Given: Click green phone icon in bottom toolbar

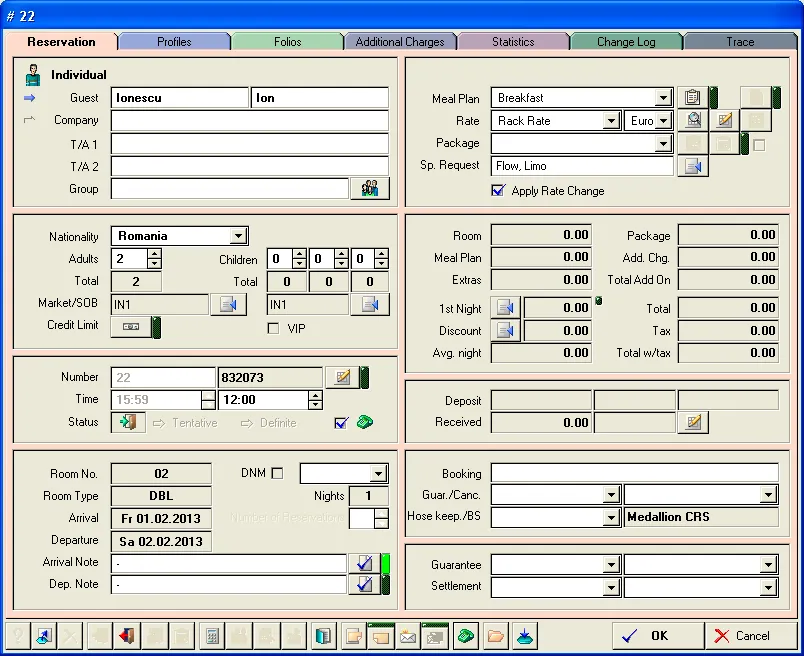Looking at the screenshot, I should [x=465, y=637].
